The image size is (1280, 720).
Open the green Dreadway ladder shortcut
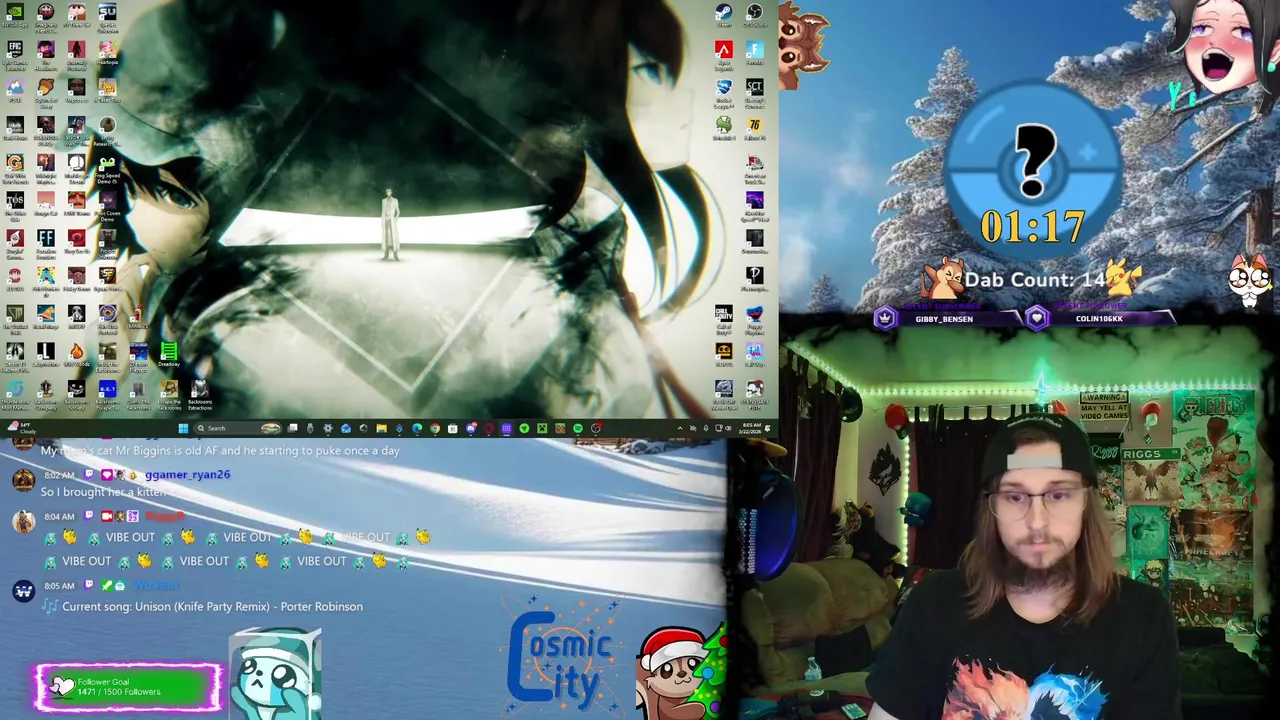point(169,354)
